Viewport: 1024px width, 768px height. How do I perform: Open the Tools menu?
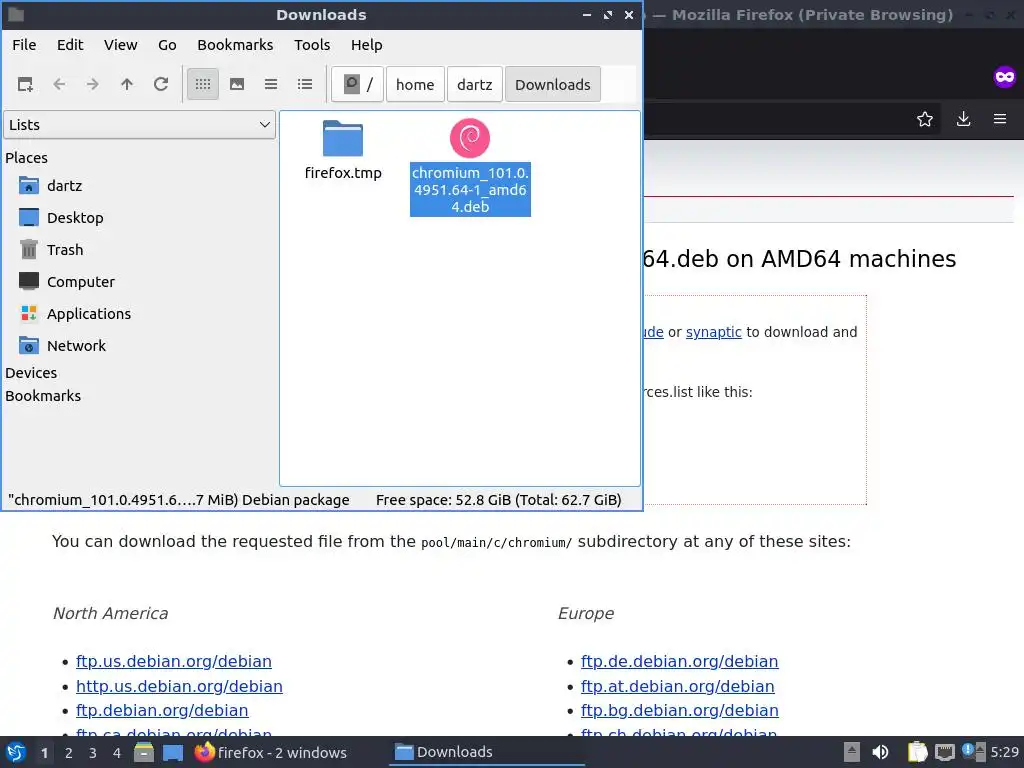(312, 45)
